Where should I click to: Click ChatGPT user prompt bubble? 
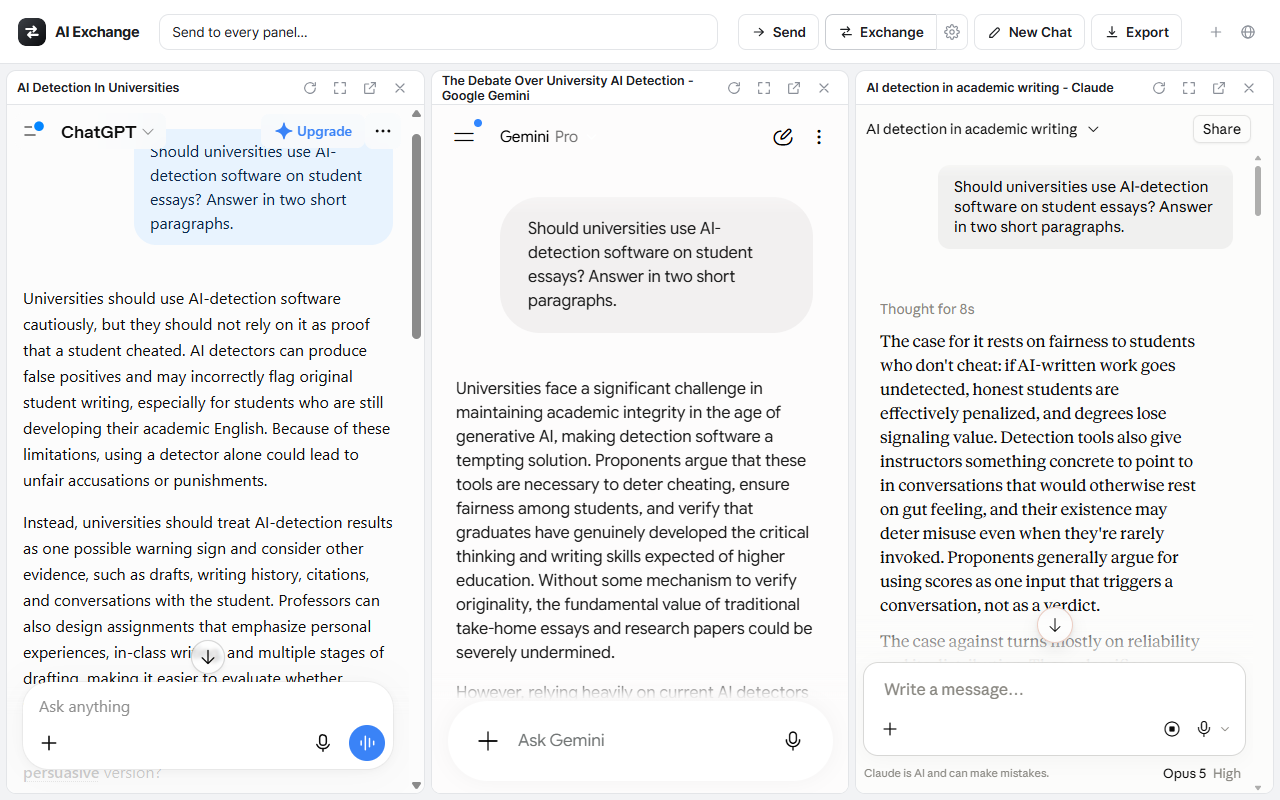(x=264, y=188)
